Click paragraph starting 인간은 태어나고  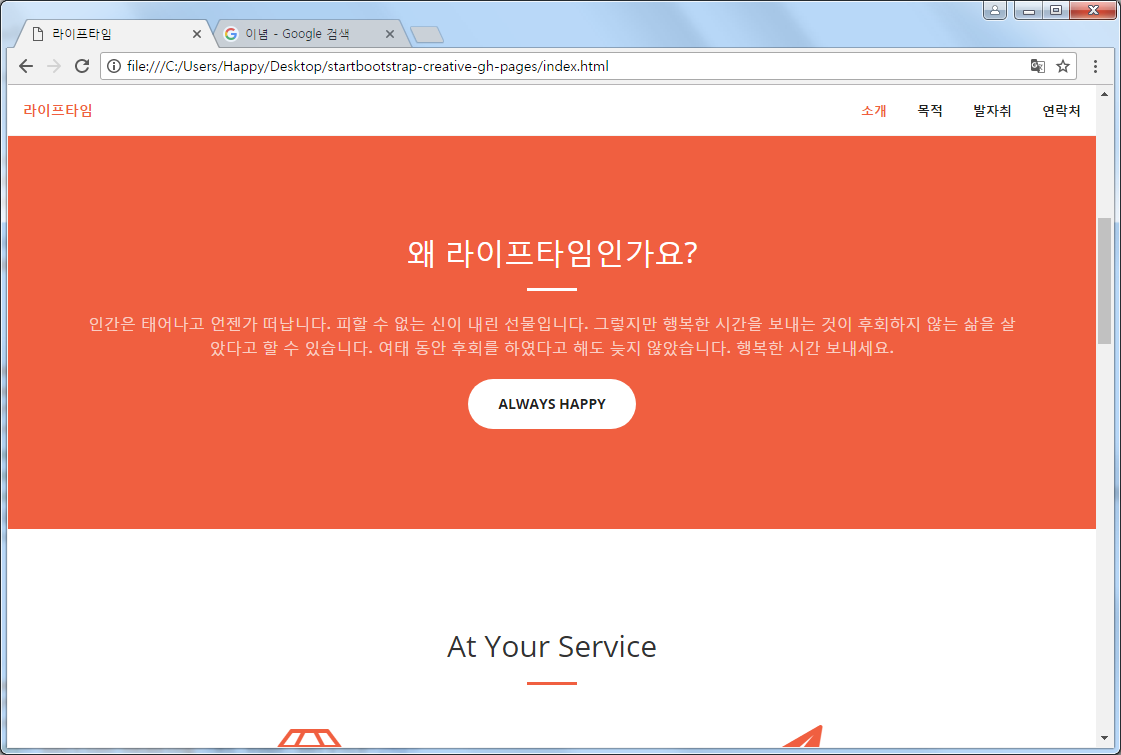[552, 336]
